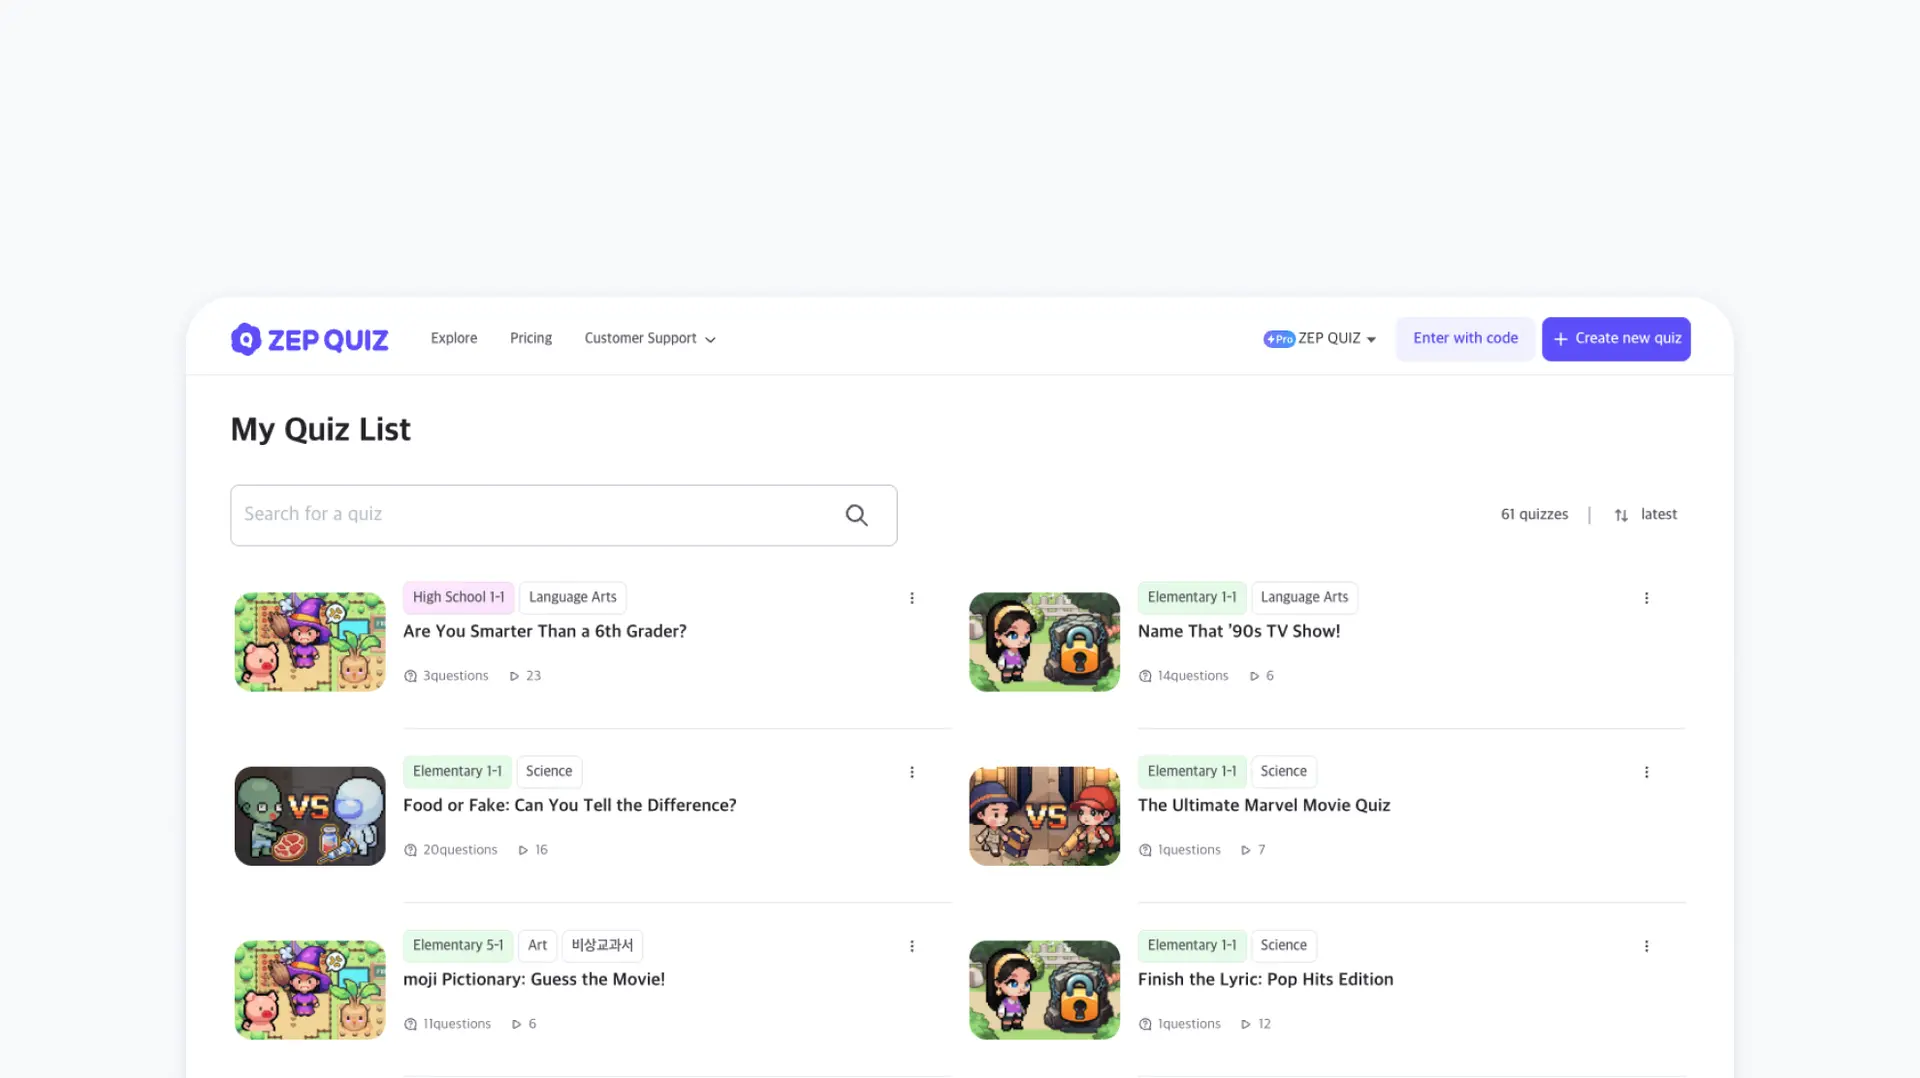Viewport: 1920px width, 1078px height.
Task: Change sort order from latest
Action: coord(1658,514)
